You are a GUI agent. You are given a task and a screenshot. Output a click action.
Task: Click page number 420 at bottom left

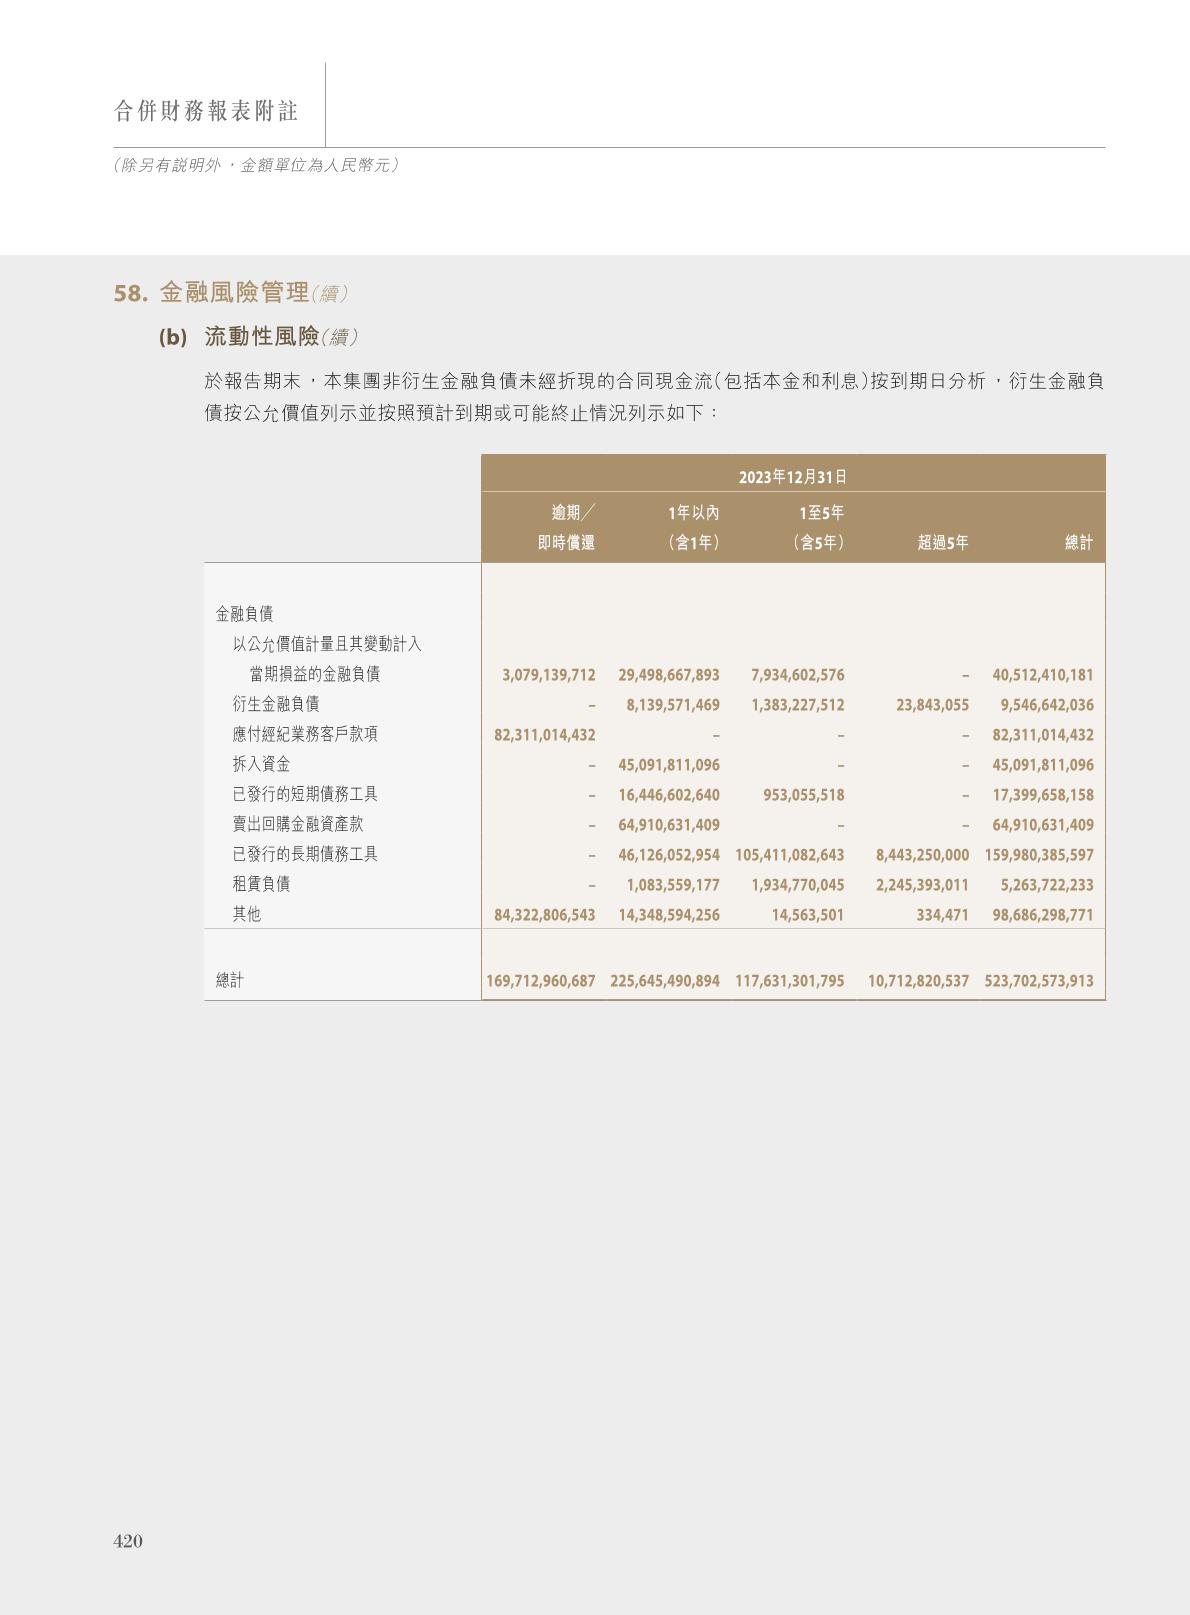pyautogui.click(x=128, y=1541)
